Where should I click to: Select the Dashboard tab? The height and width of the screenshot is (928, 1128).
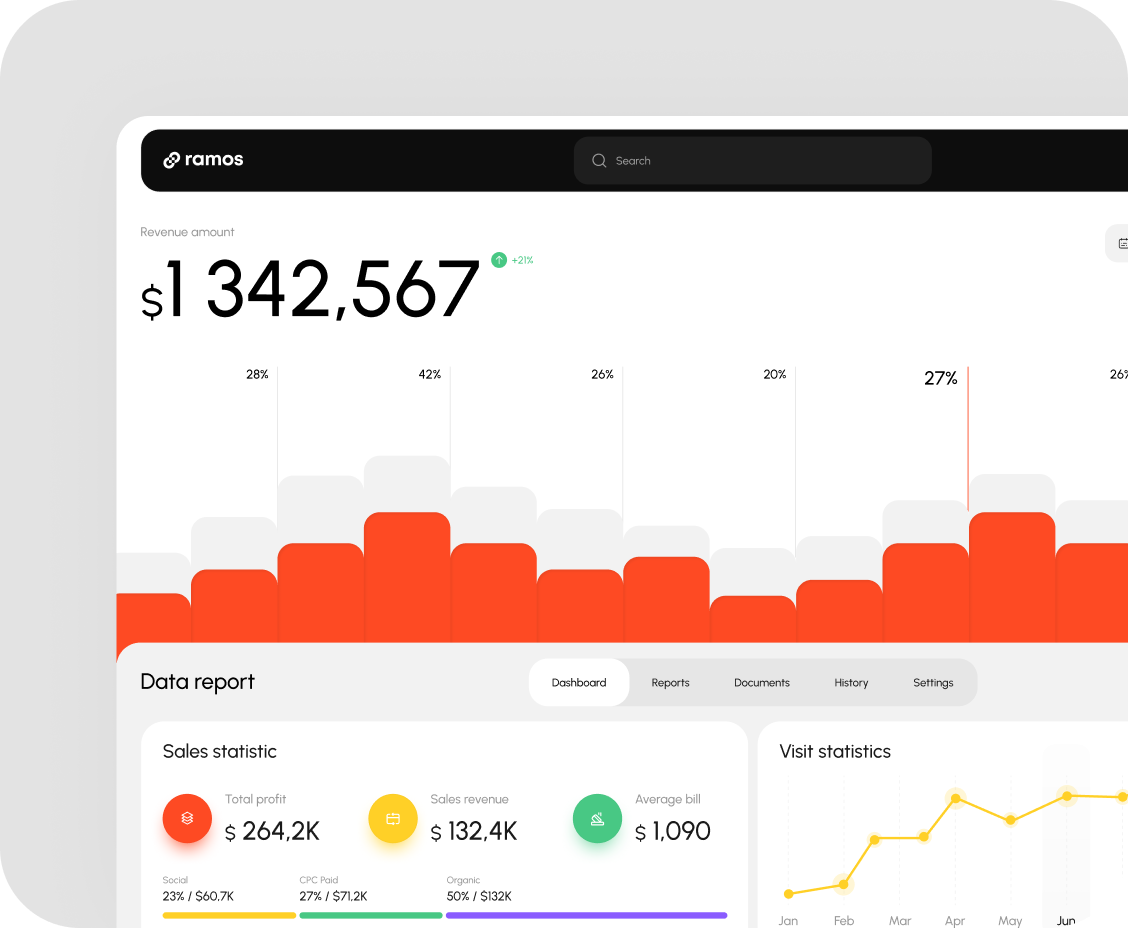coord(579,683)
